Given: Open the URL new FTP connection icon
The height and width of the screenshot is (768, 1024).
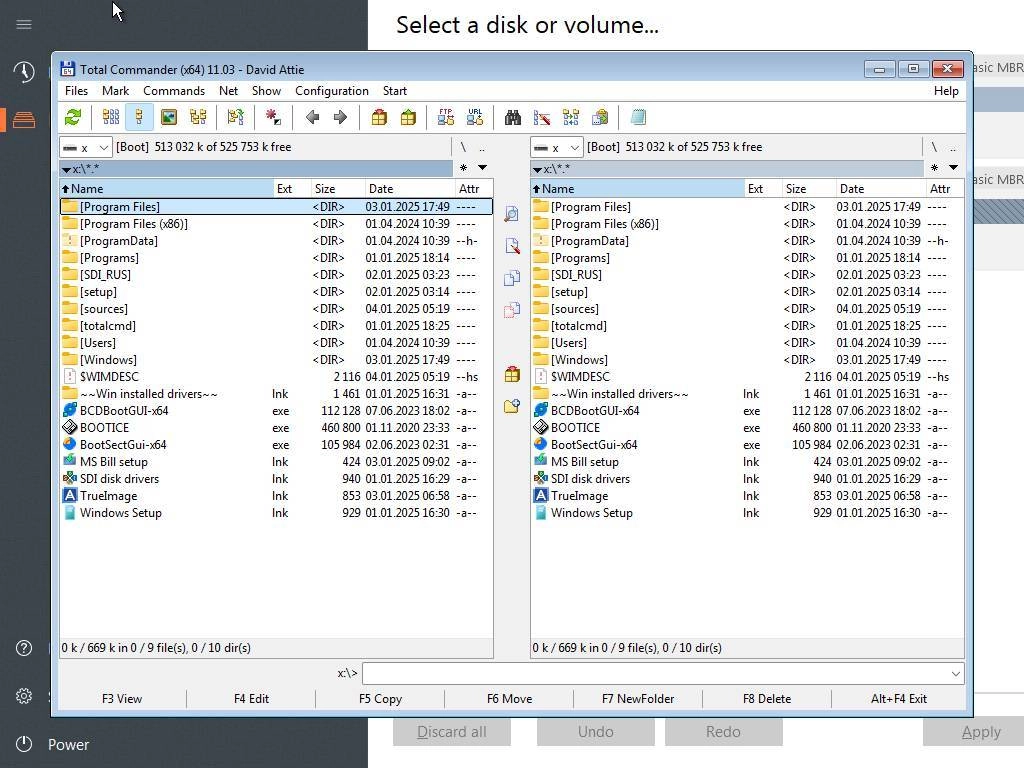Looking at the screenshot, I should click(475, 118).
